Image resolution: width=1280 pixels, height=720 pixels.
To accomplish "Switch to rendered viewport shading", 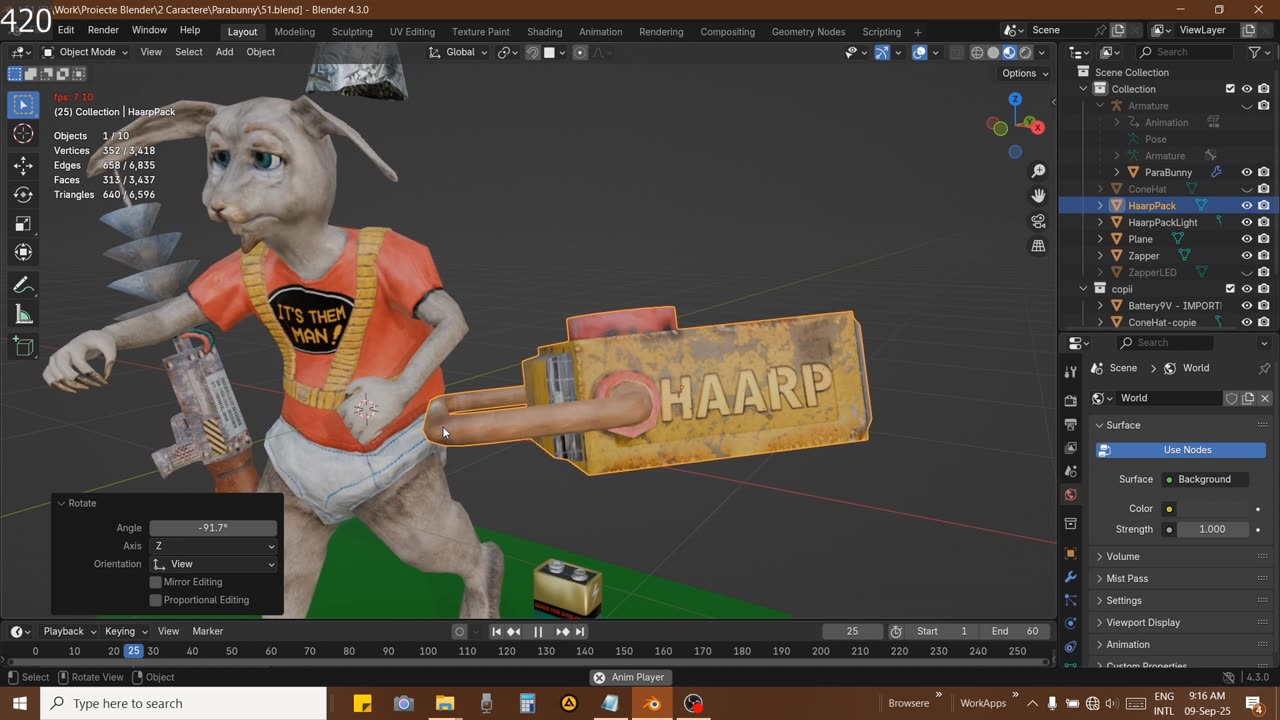I will [x=1025, y=52].
